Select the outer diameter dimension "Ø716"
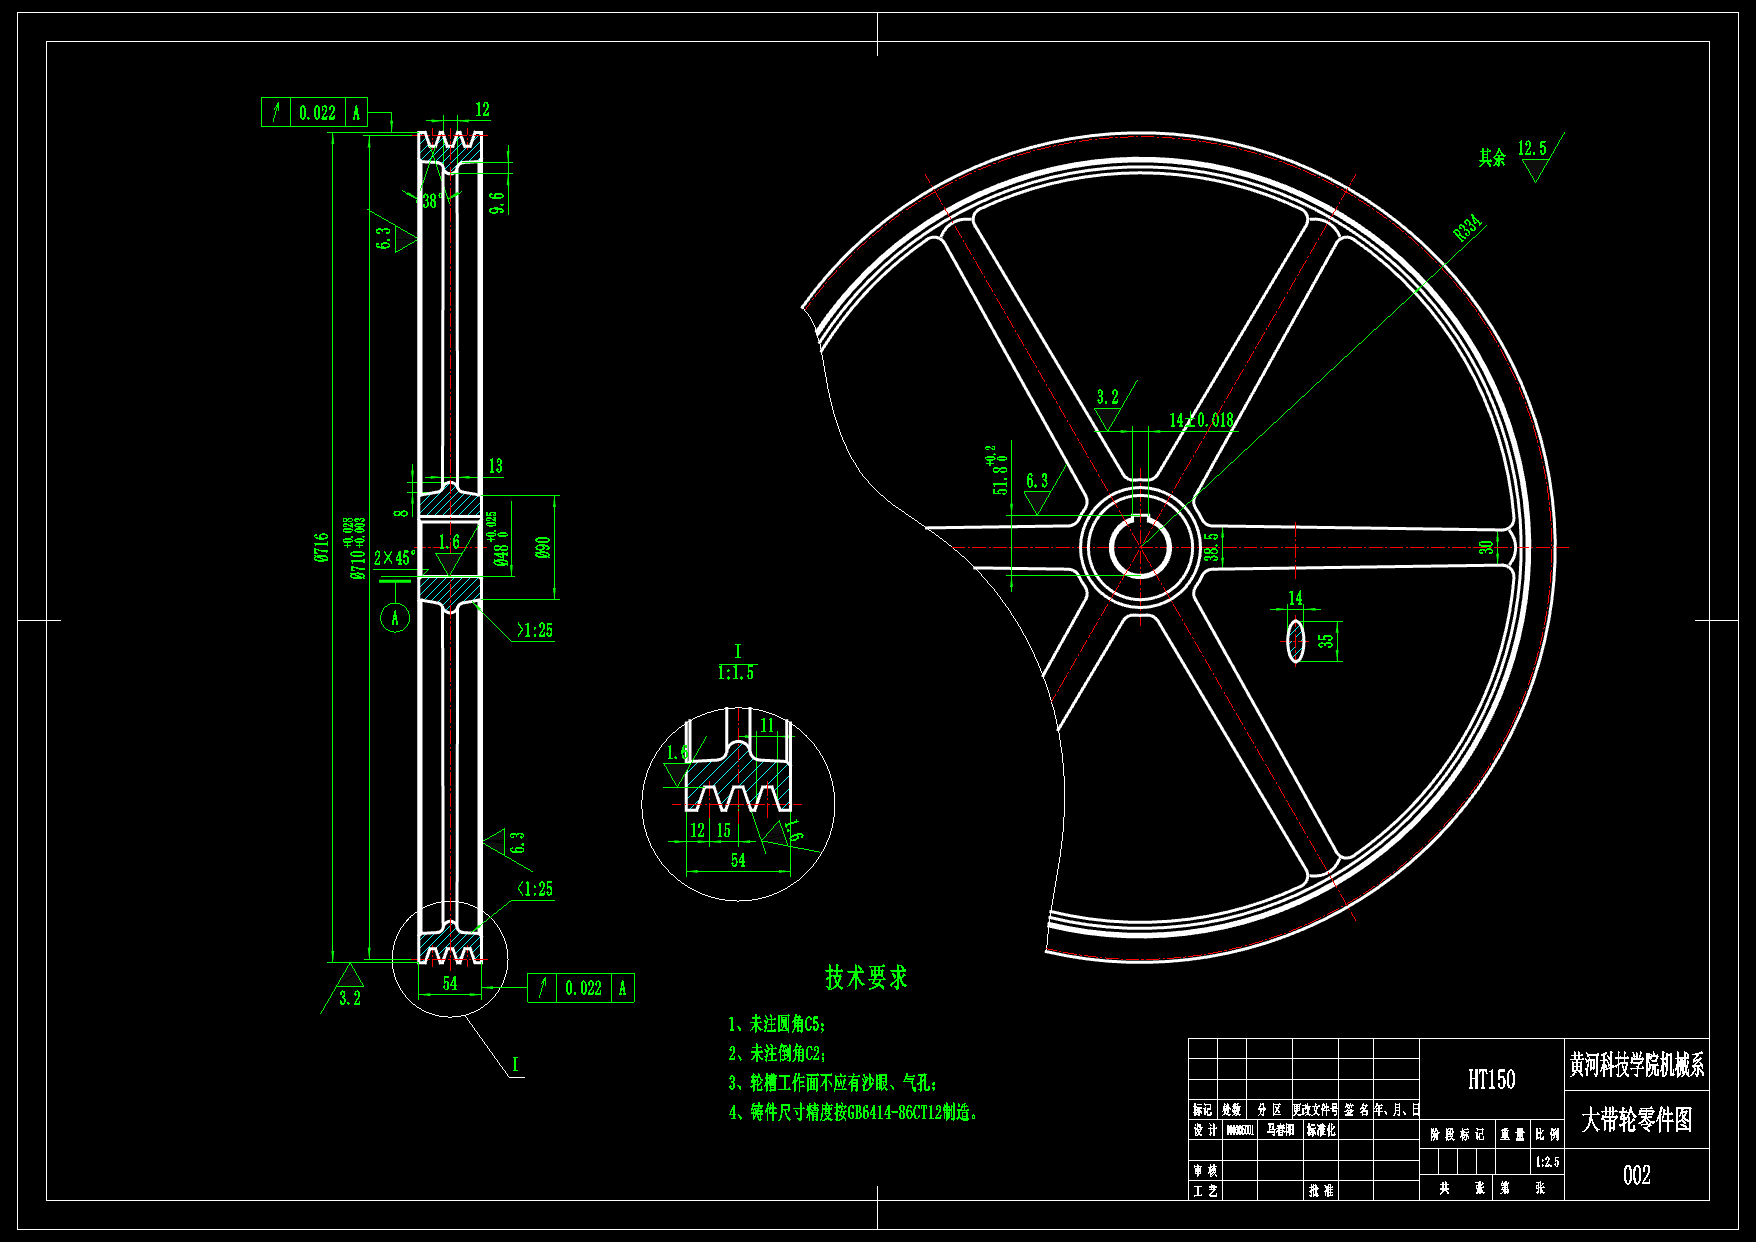The width and height of the screenshot is (1756, 1242). pos(321,547)
